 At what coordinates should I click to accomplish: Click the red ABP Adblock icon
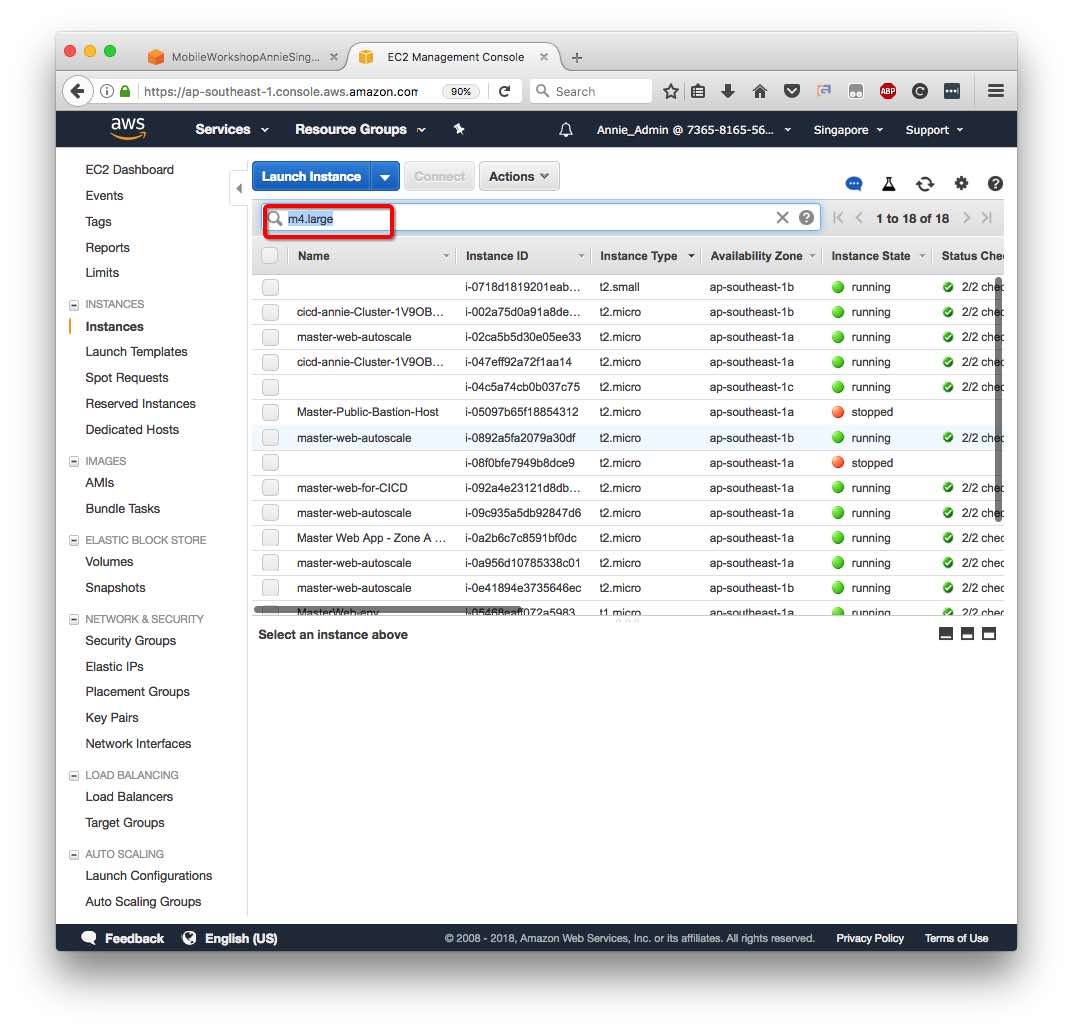click(x=888, y=91)
